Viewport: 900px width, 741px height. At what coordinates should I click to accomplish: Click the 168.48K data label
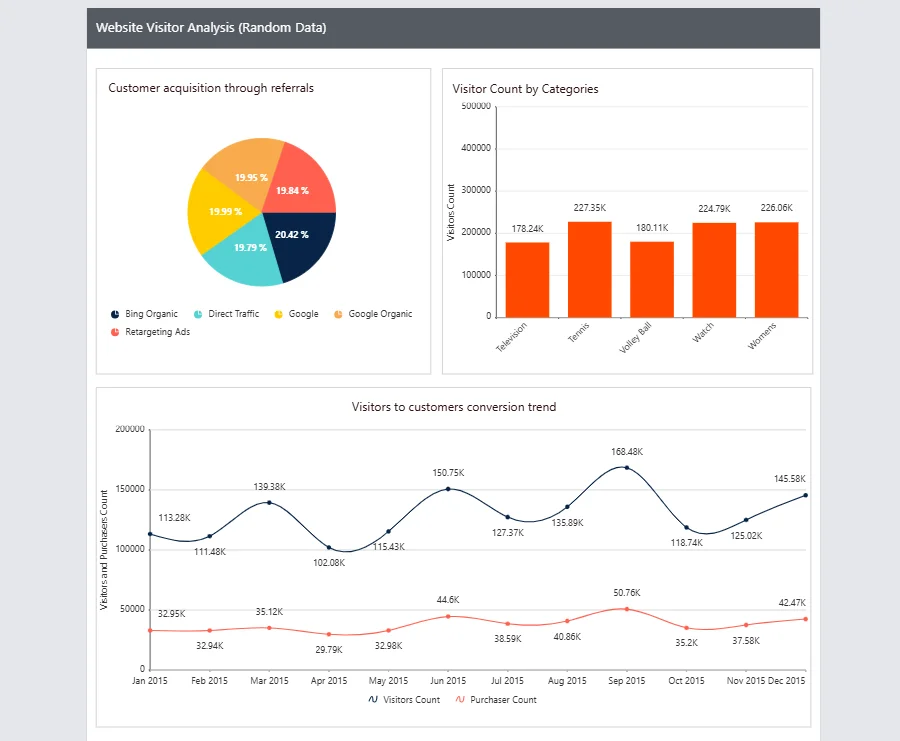[x=627, y=452]
